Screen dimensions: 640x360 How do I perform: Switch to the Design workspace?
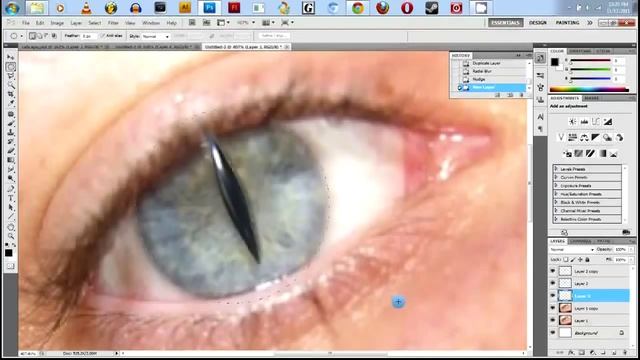point(538,23)
